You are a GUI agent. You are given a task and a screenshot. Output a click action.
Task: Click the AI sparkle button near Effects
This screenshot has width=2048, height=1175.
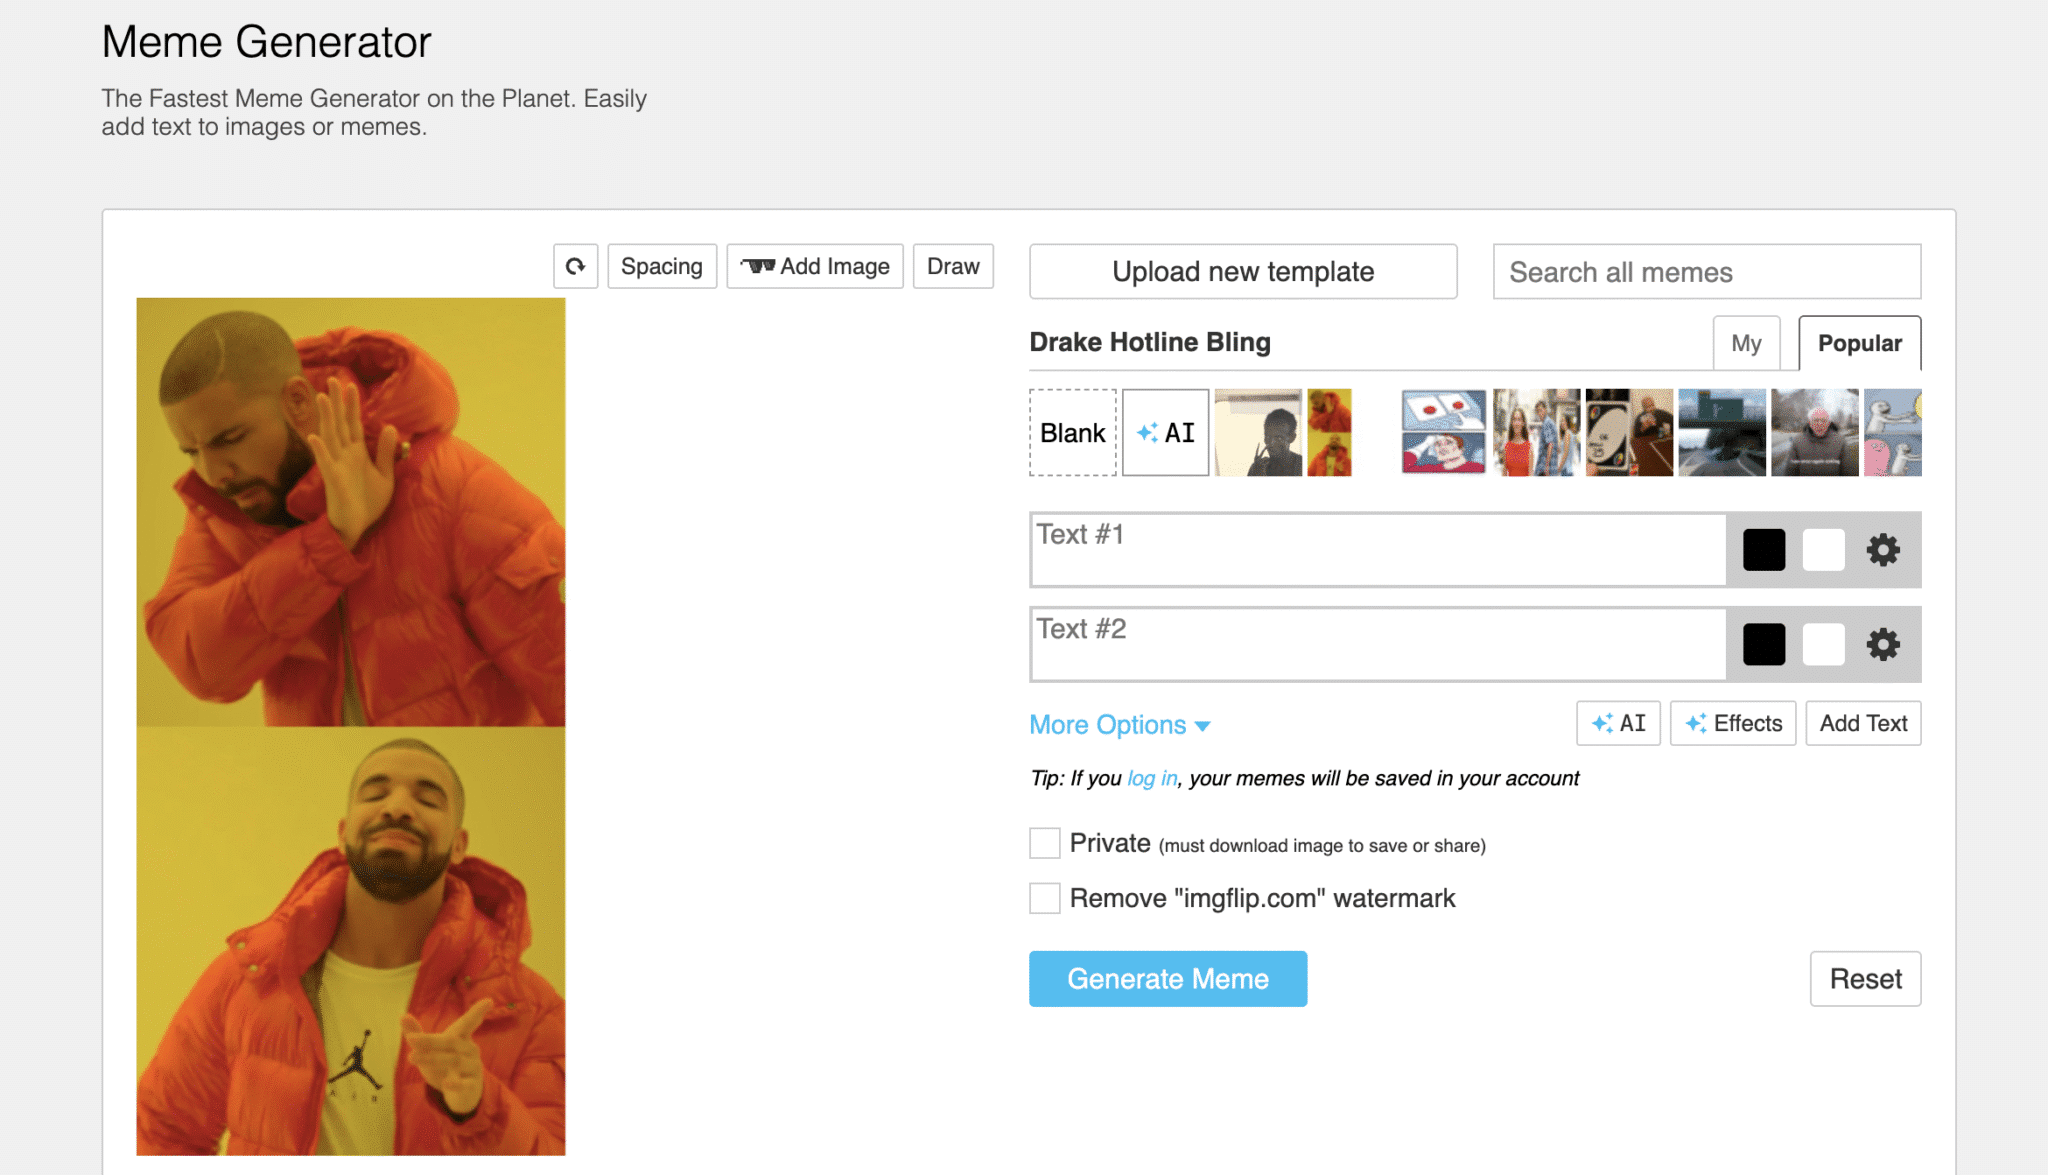(x=1617, y=723)
